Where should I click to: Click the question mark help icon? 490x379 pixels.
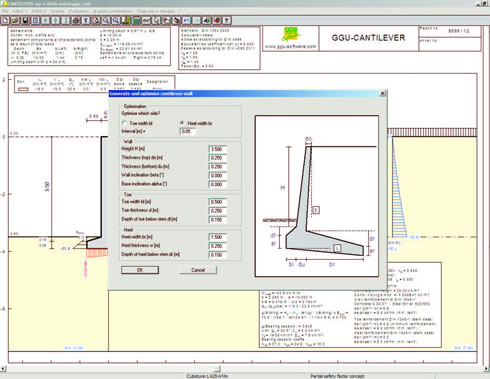point(227,21)
